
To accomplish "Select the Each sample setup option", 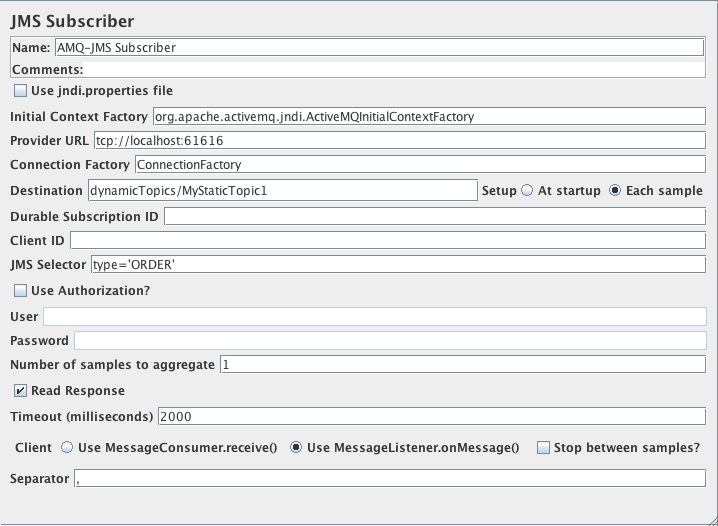I will click(615, 191).
